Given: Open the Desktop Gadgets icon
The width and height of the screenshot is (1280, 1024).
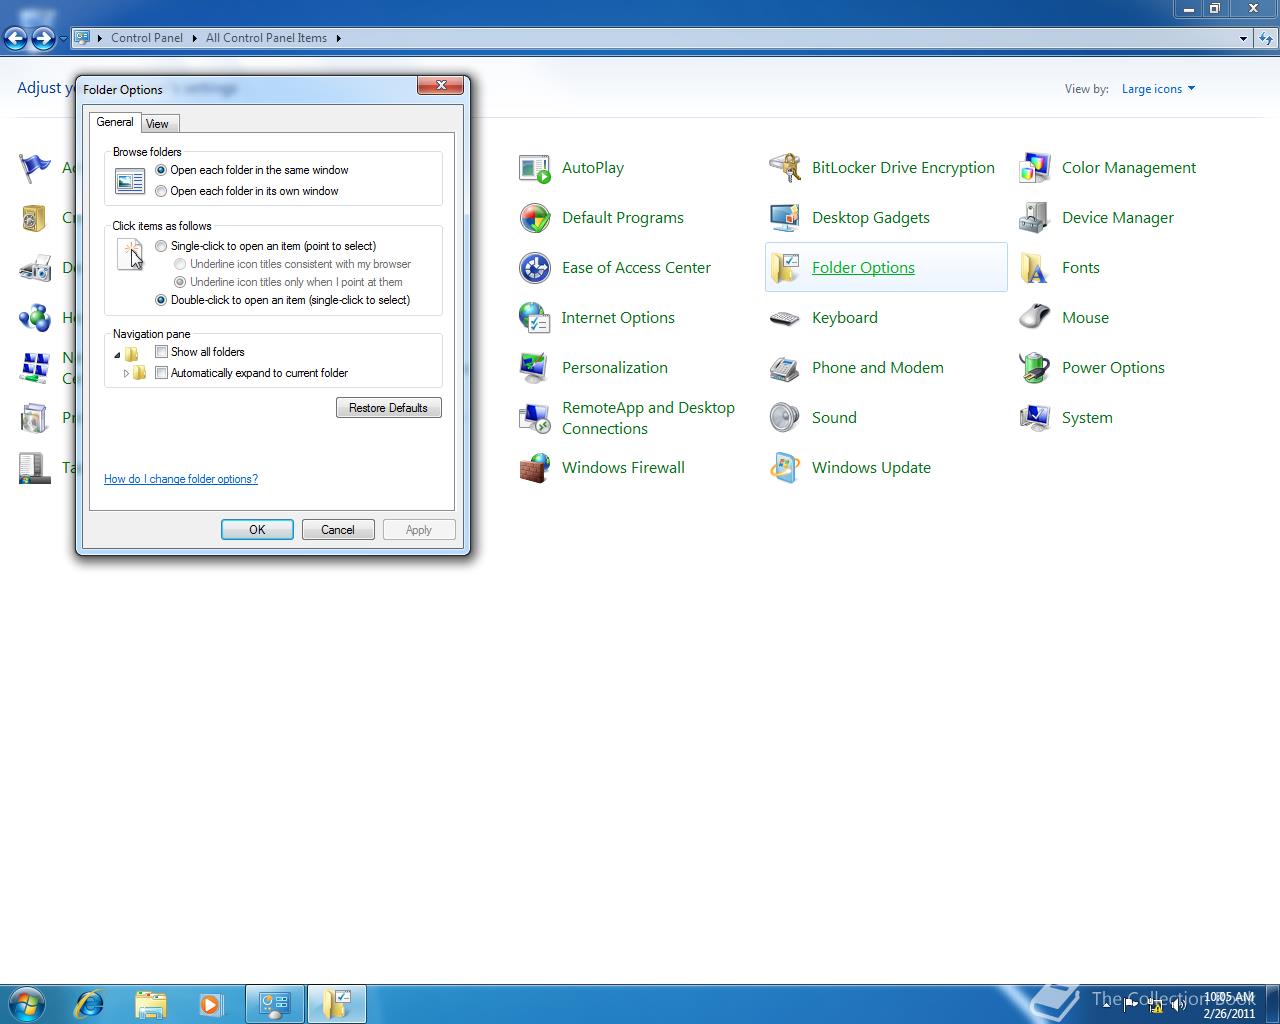Looking at the screenshot, I should [785, 218].
